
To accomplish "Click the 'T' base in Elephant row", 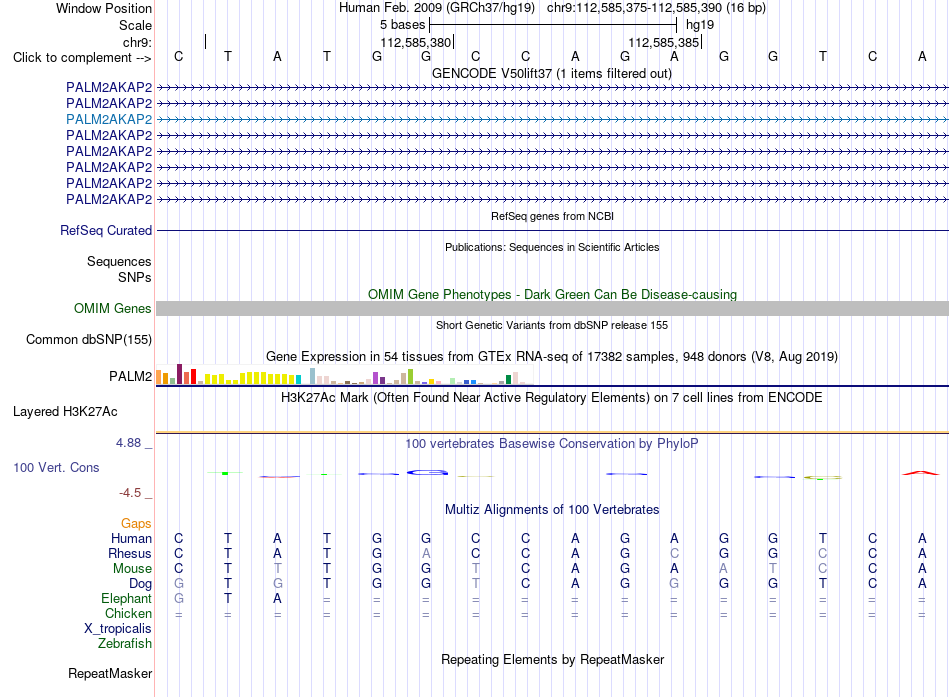I will point(228,598).
